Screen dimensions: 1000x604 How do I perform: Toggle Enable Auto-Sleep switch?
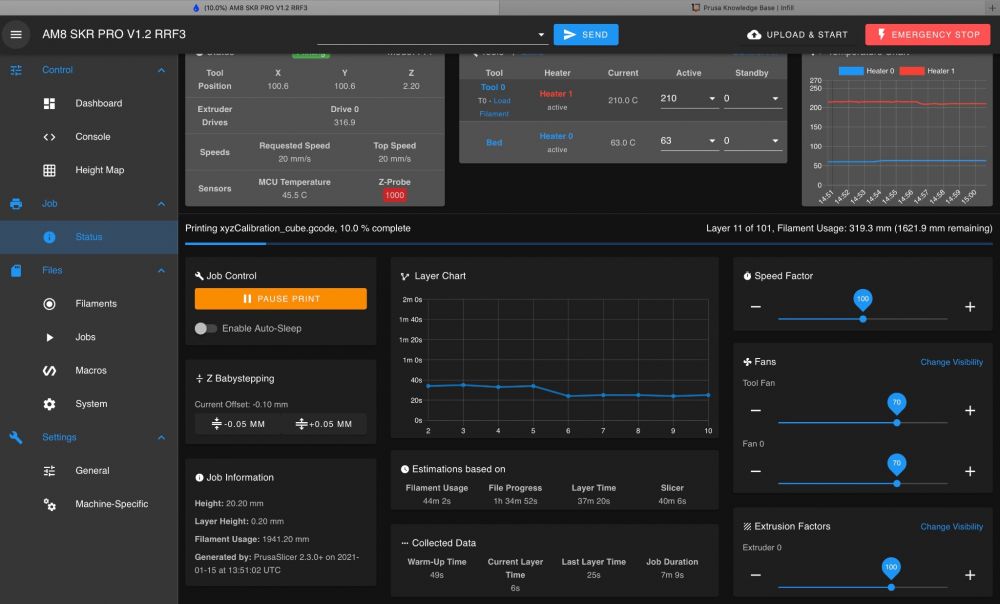(x=205, y=328)
